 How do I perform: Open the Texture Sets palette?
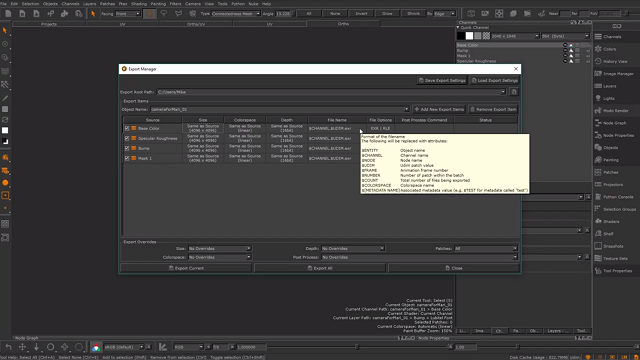[x=615, y=258]
